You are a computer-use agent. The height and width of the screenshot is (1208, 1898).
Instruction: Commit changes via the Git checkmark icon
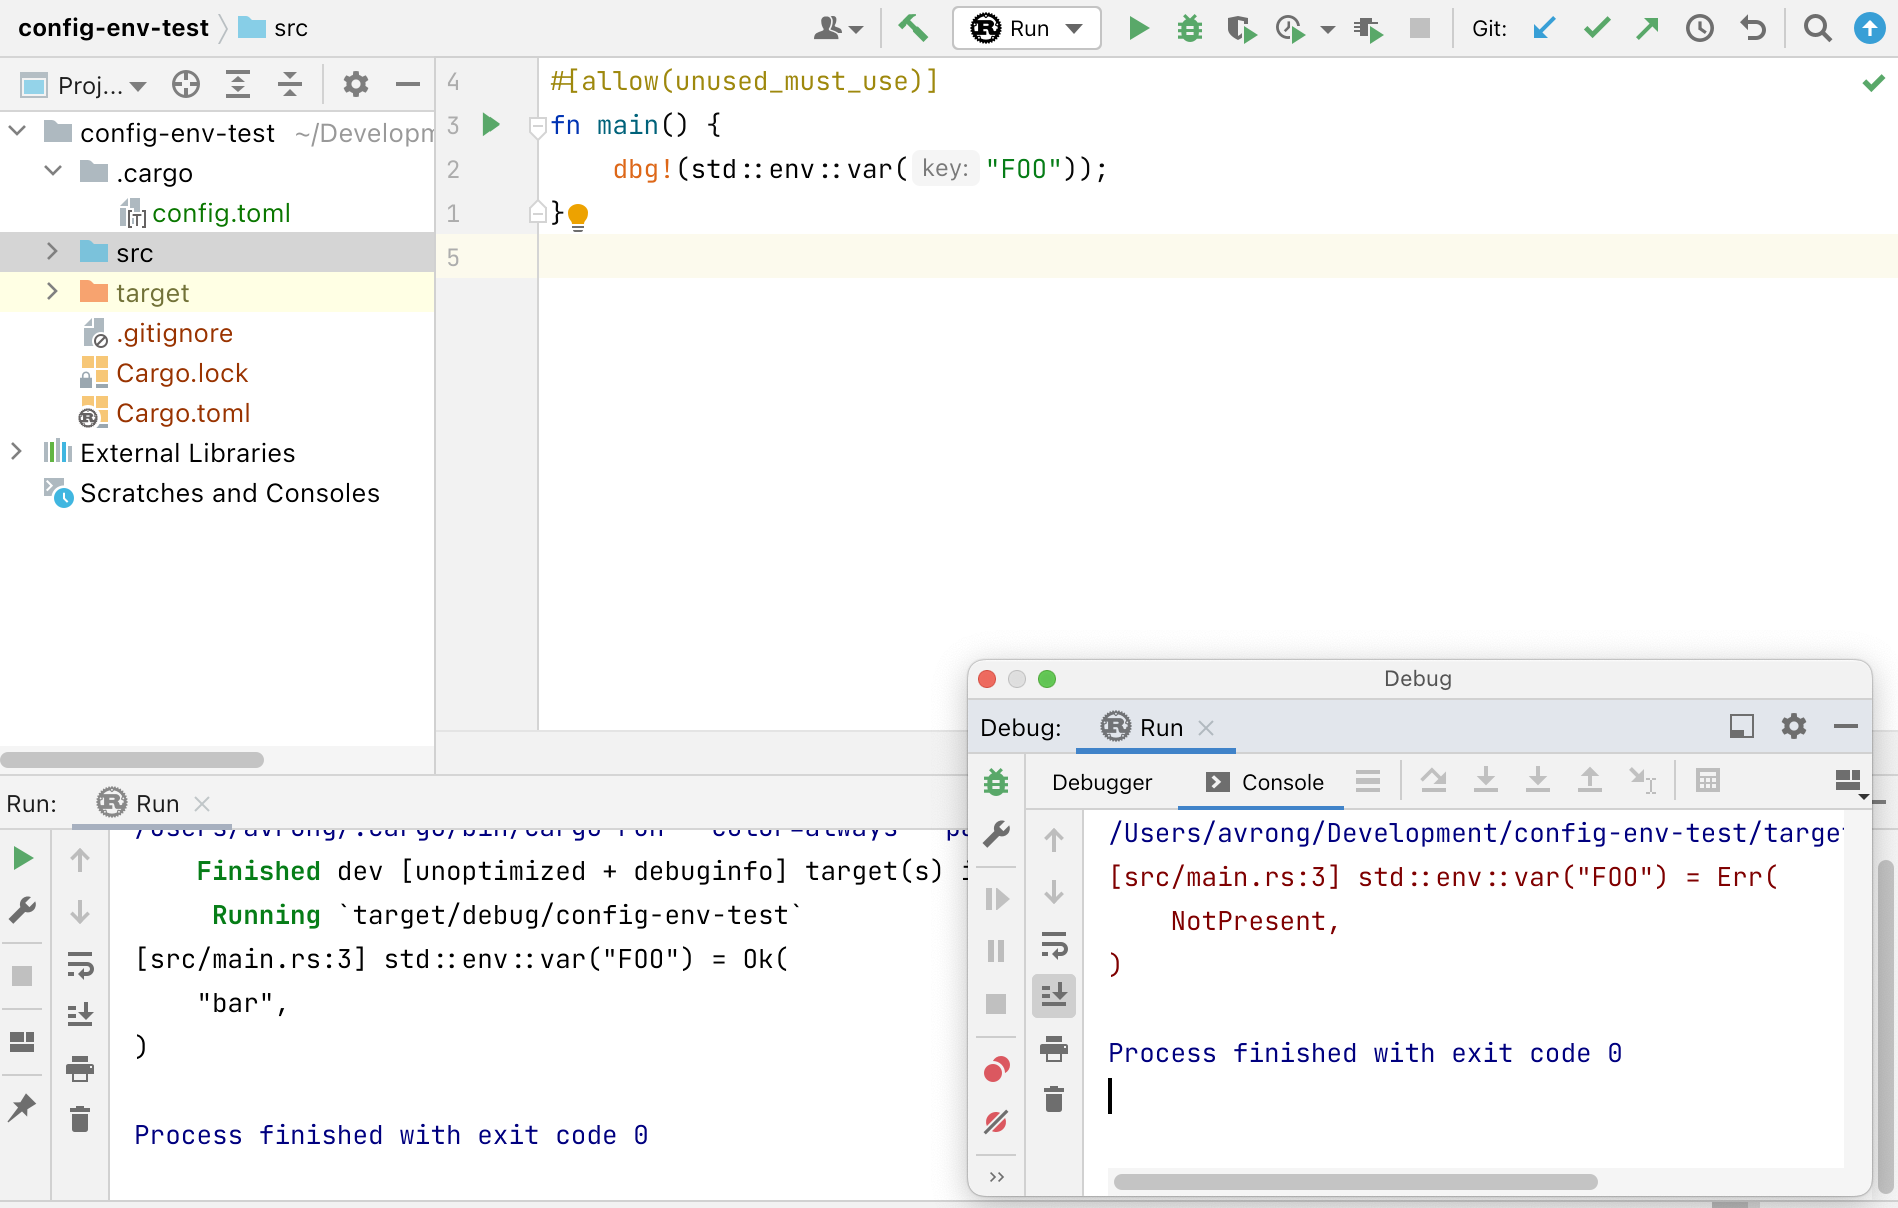(1596, 28)
